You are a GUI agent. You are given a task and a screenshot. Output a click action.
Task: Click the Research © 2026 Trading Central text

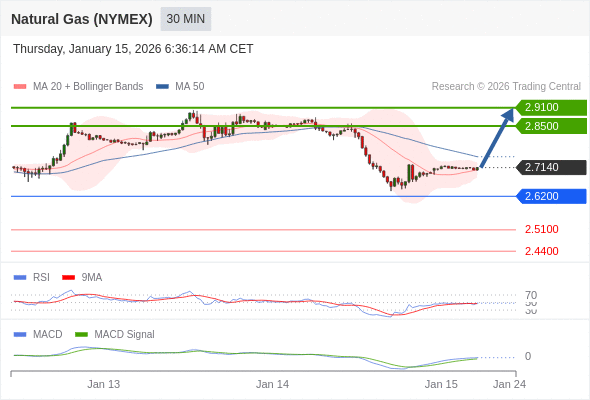pos(506,87)
